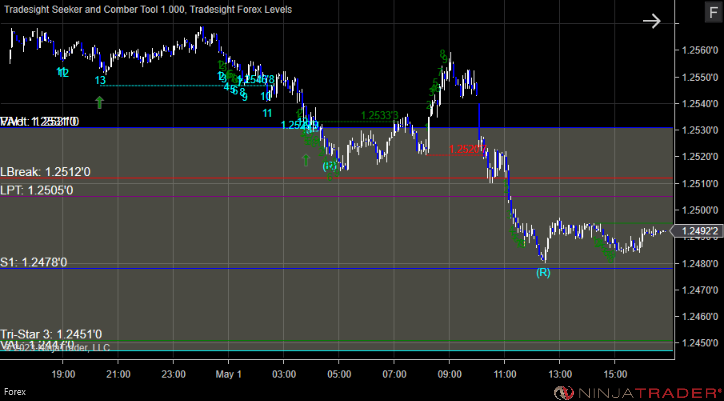This screenshot has height=401, width=724.
Task: Click the right-pointing arrow icon at the top of the chart
Action: click(652, 21)
